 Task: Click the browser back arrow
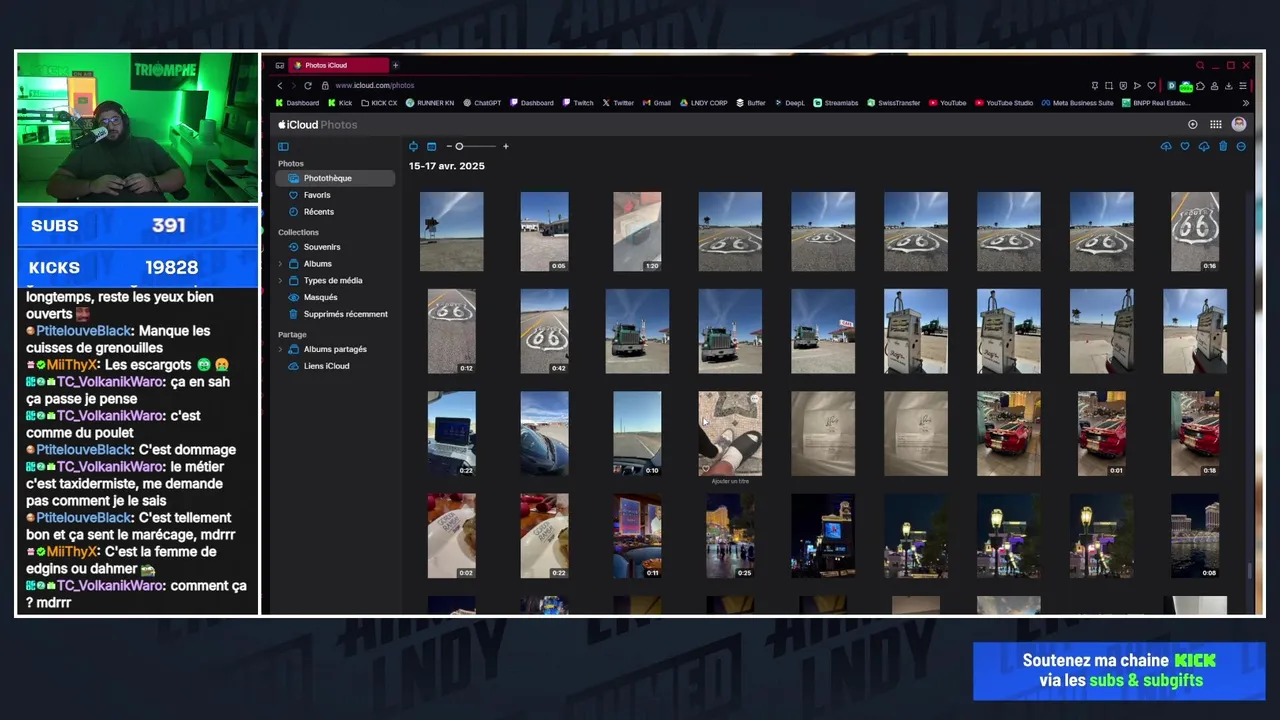[280, 86]
